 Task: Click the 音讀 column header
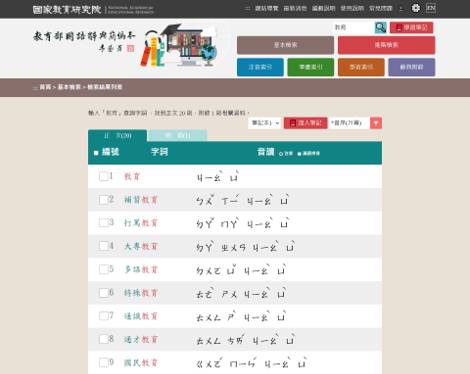[266, 152]
